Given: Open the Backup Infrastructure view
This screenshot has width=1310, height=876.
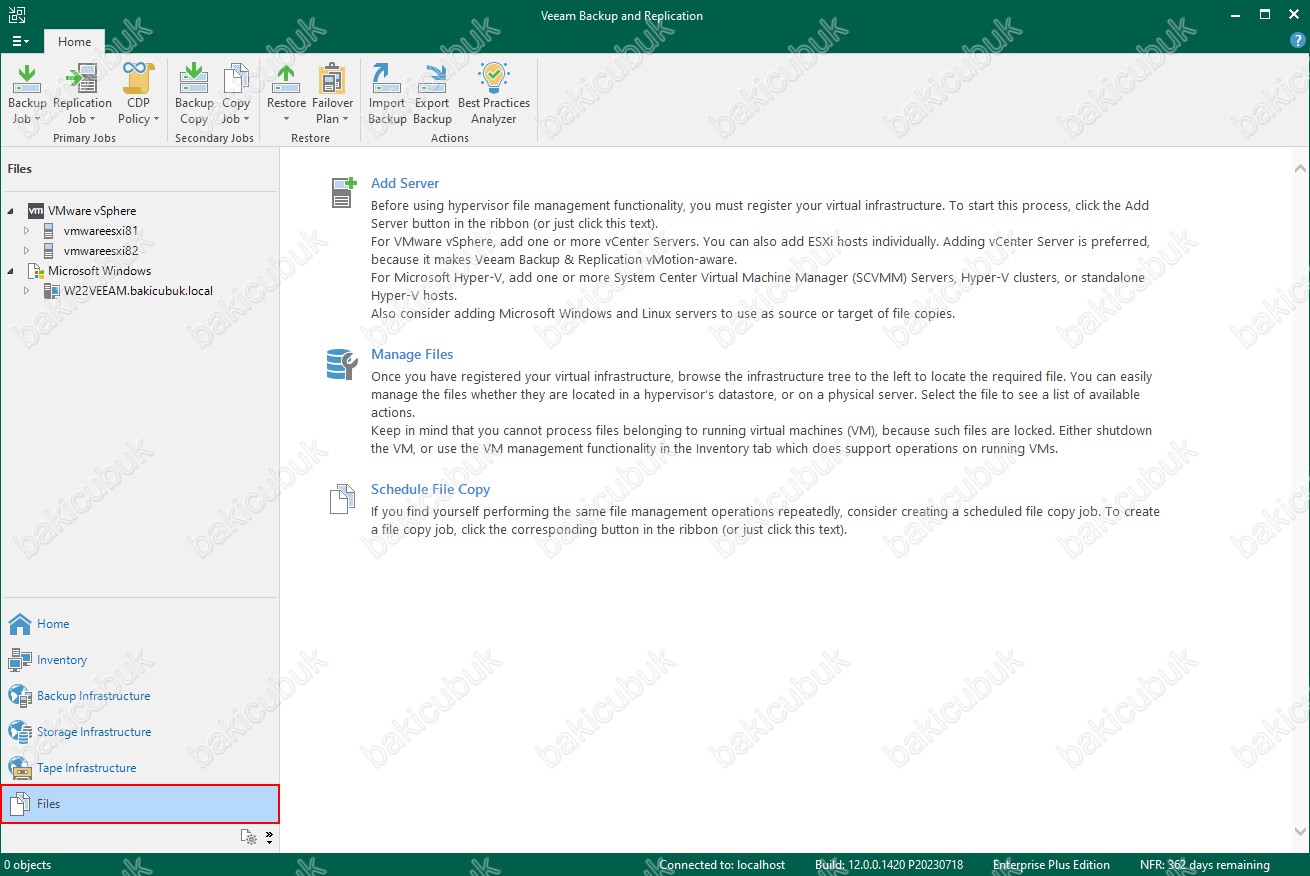Looking at the screenshot, I should (93, 696).
